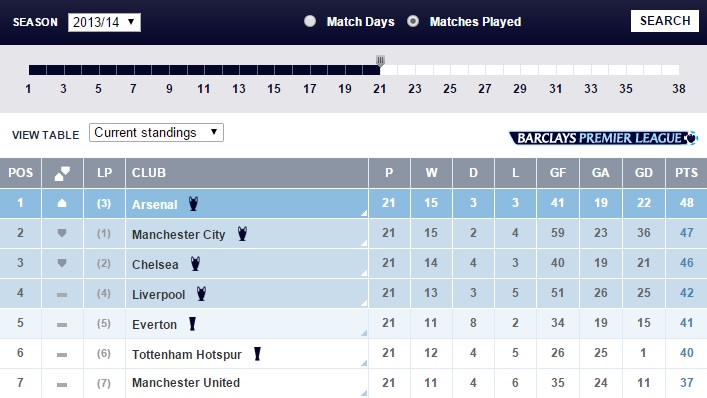Click the trophy icon next to Manchester City
Screen dimensions: 707x398
click(243, 233)
